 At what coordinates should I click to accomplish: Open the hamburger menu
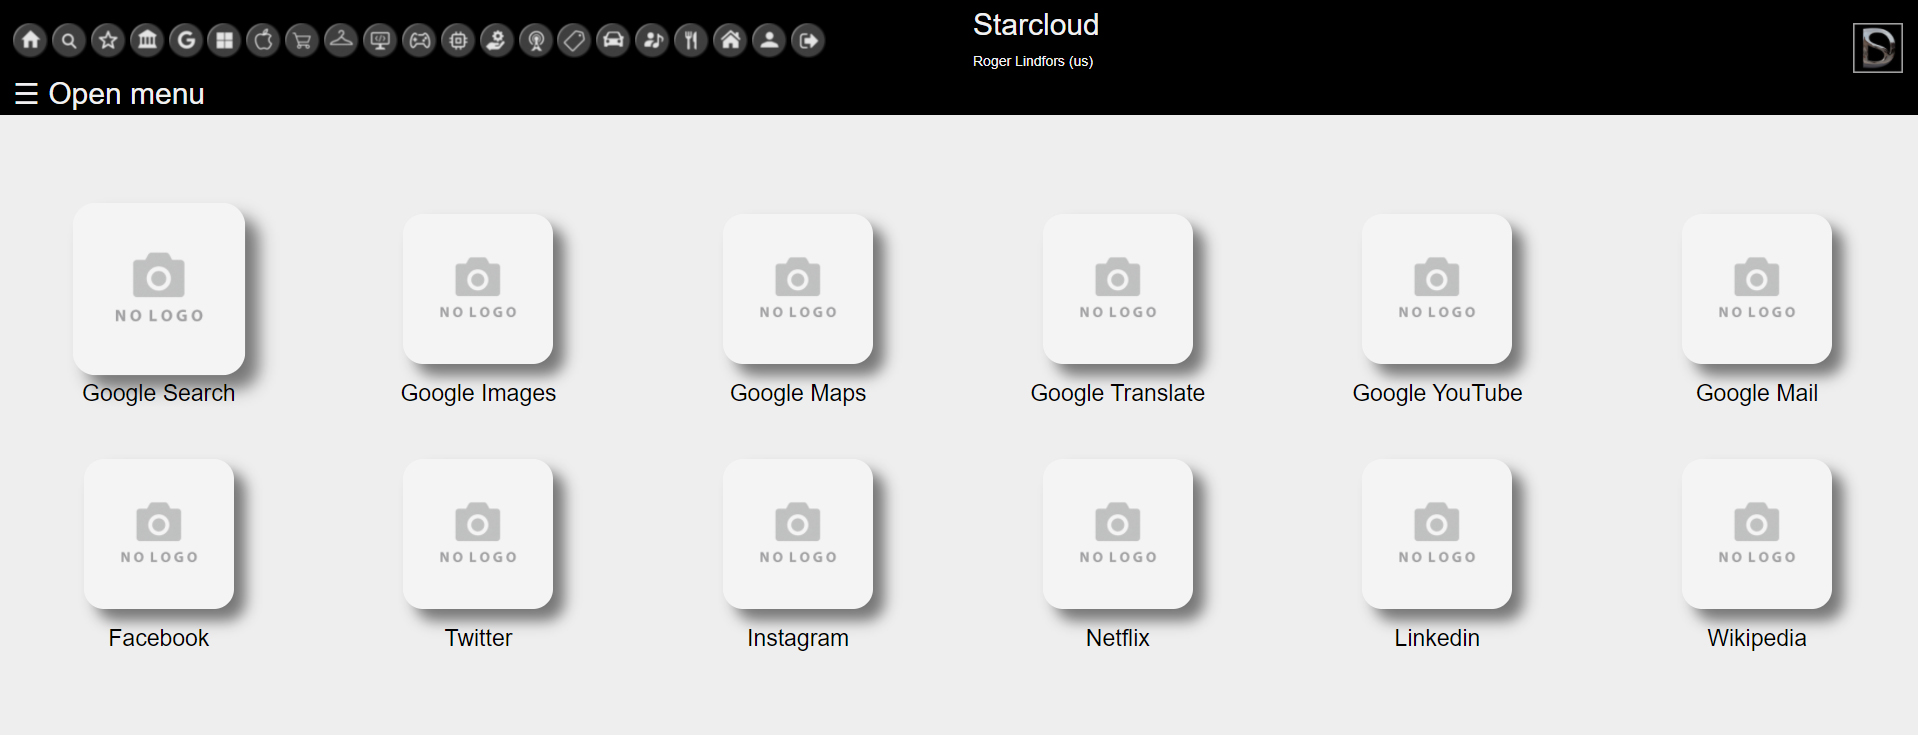(109, 94)
